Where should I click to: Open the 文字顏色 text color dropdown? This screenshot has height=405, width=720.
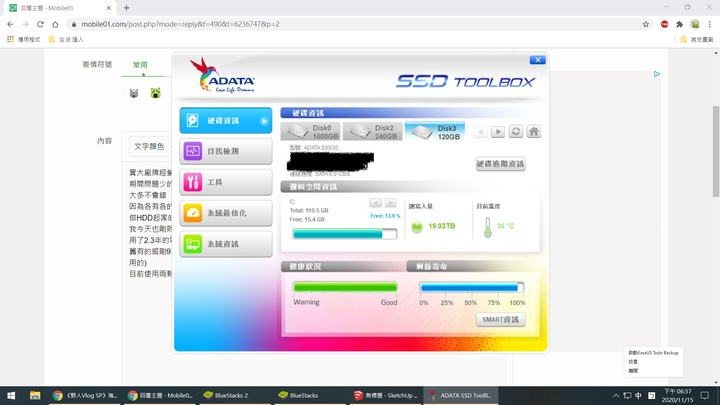150,146
